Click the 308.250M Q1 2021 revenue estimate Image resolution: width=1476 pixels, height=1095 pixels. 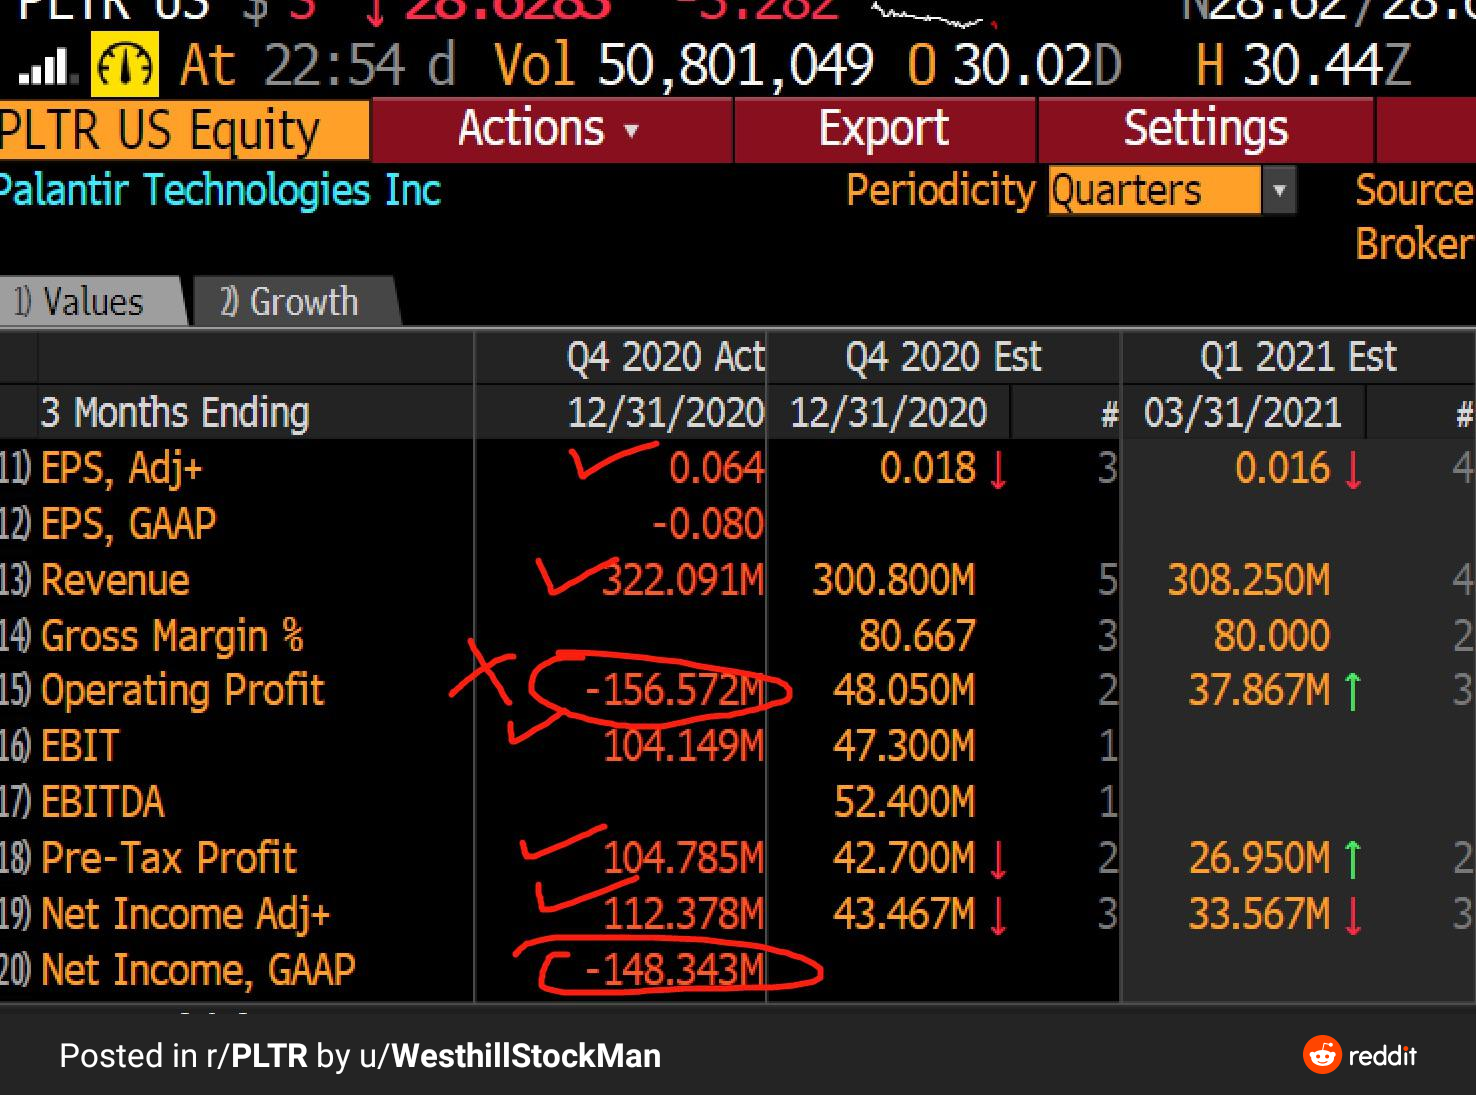click(x=1249, y=580)
